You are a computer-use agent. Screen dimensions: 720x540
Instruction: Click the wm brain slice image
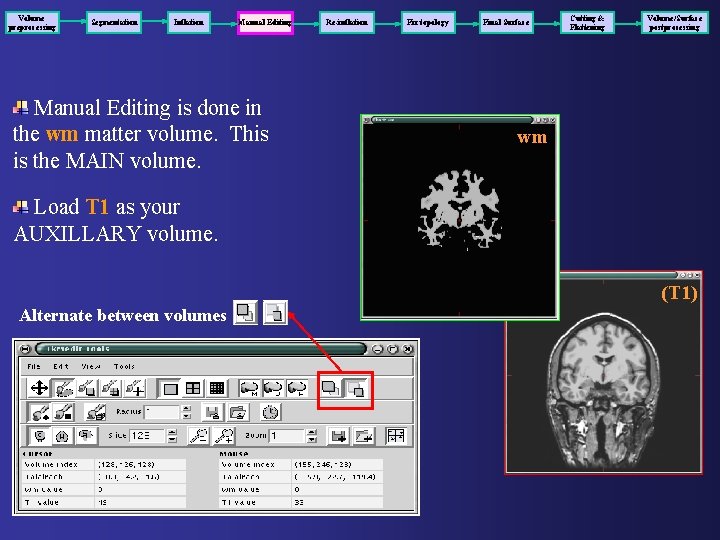pyautogui.click(x=460, y=219)
